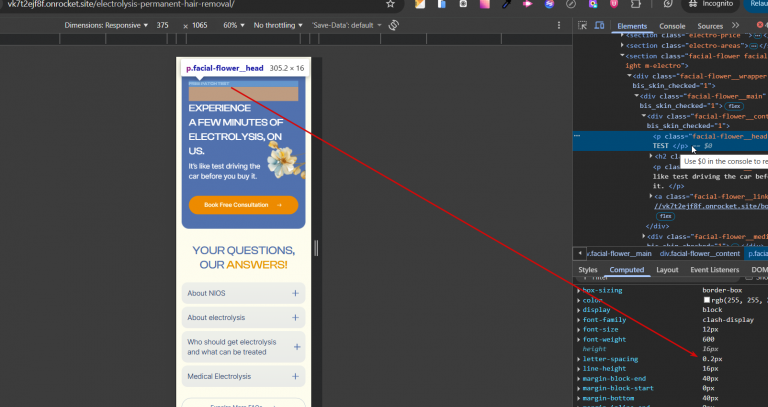
Task: Click the vk7t2ejf8f.onrocket.site href link in DOM
Action: [x=711, y=206]
